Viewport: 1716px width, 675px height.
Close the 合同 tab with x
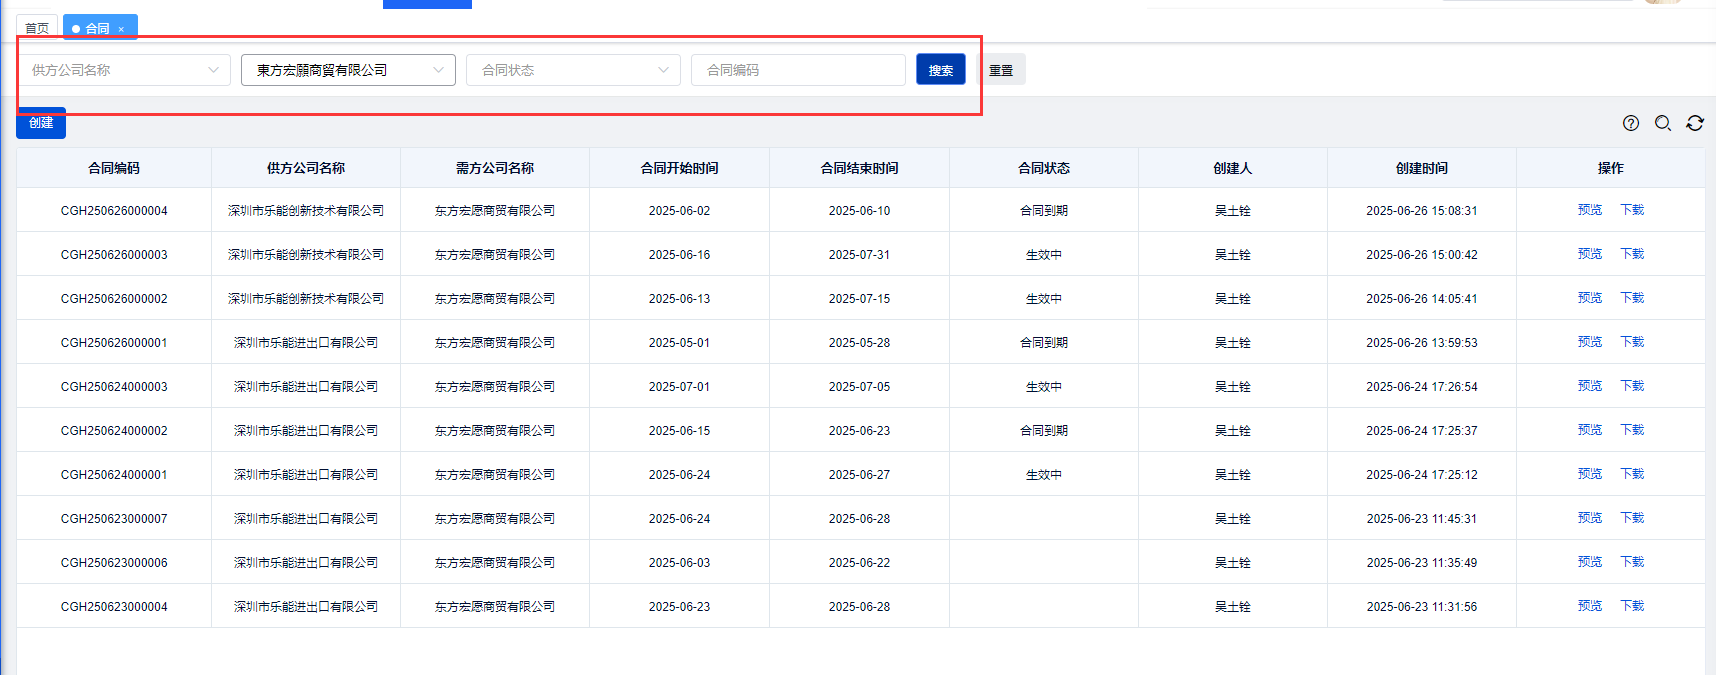121,29
